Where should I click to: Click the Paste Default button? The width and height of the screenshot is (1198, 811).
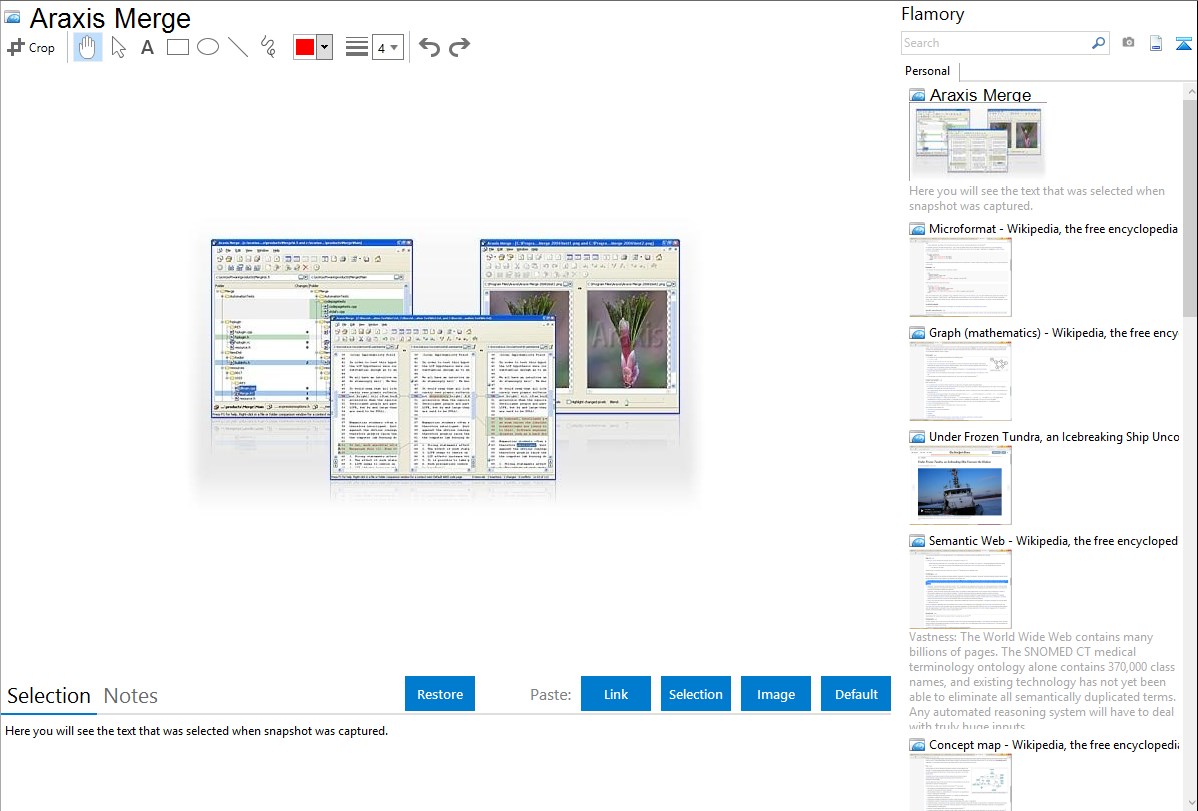pos(856,694)
